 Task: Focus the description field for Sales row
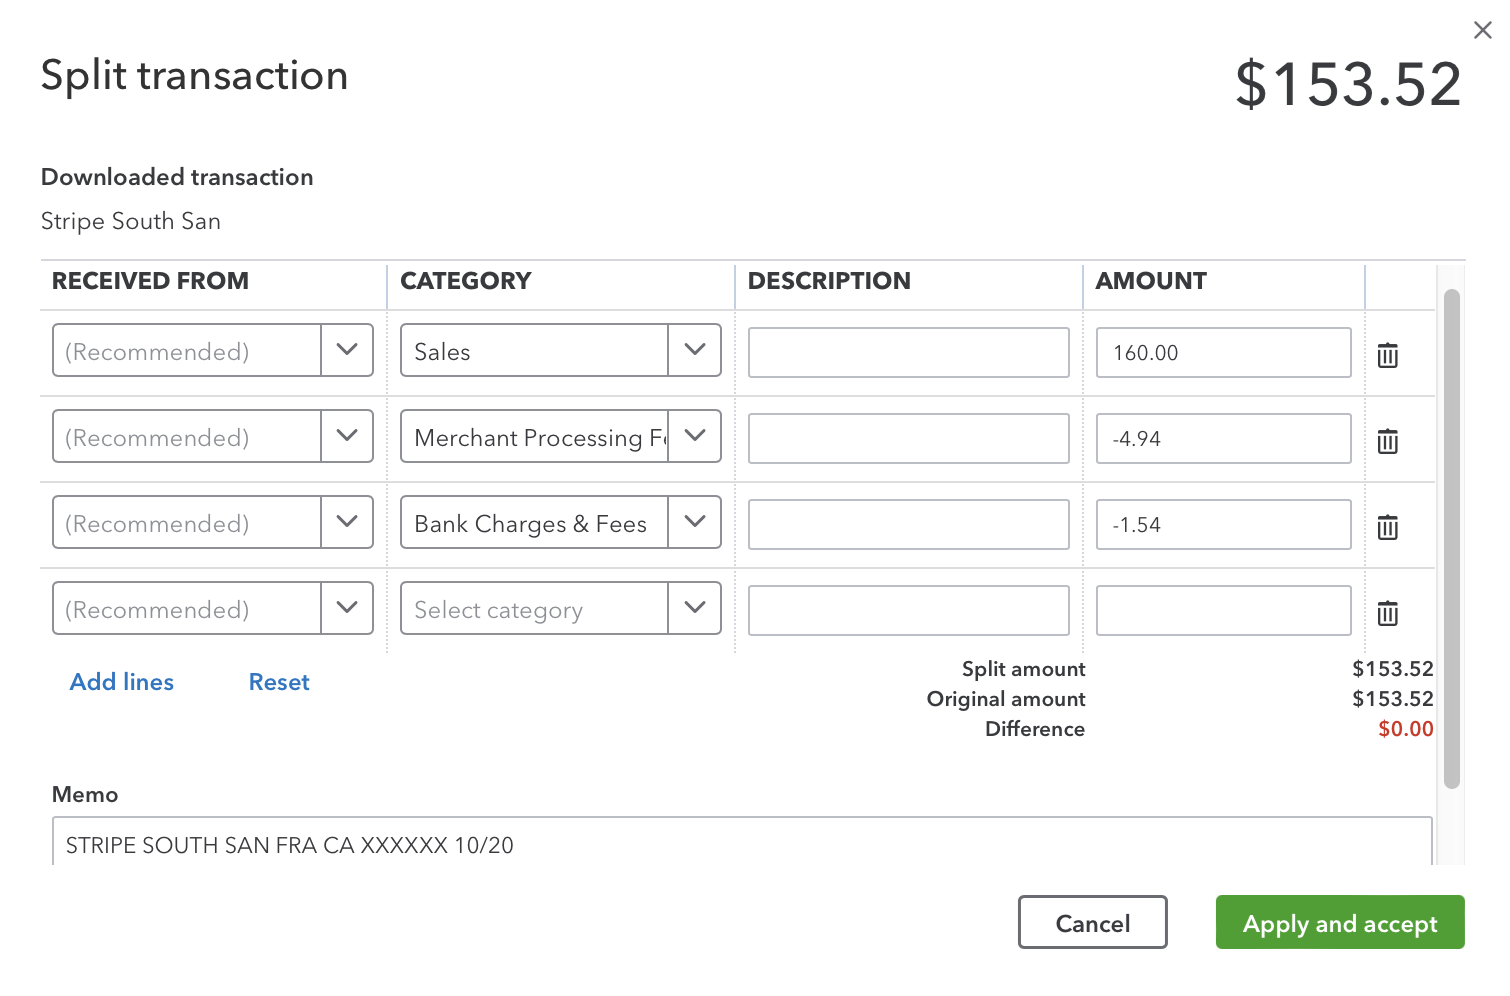pyautogui.click(x=908, y=353)
